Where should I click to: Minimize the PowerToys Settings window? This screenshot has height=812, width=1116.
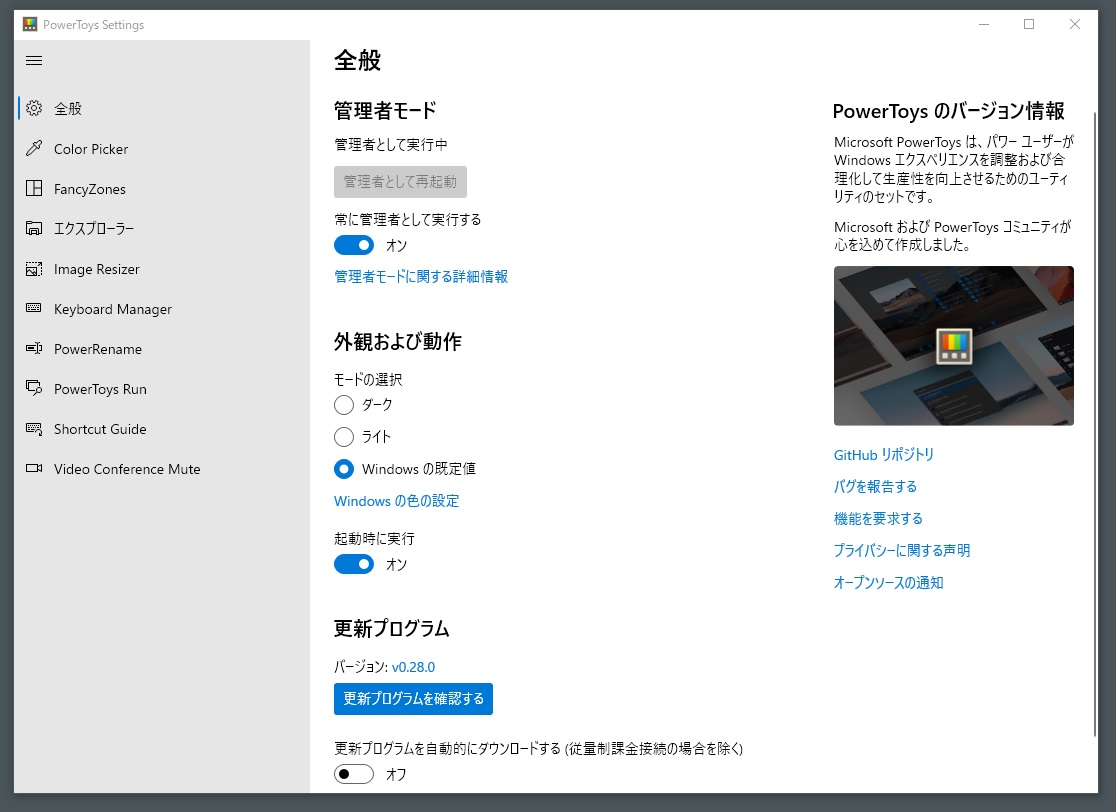(x=984, y=24)
